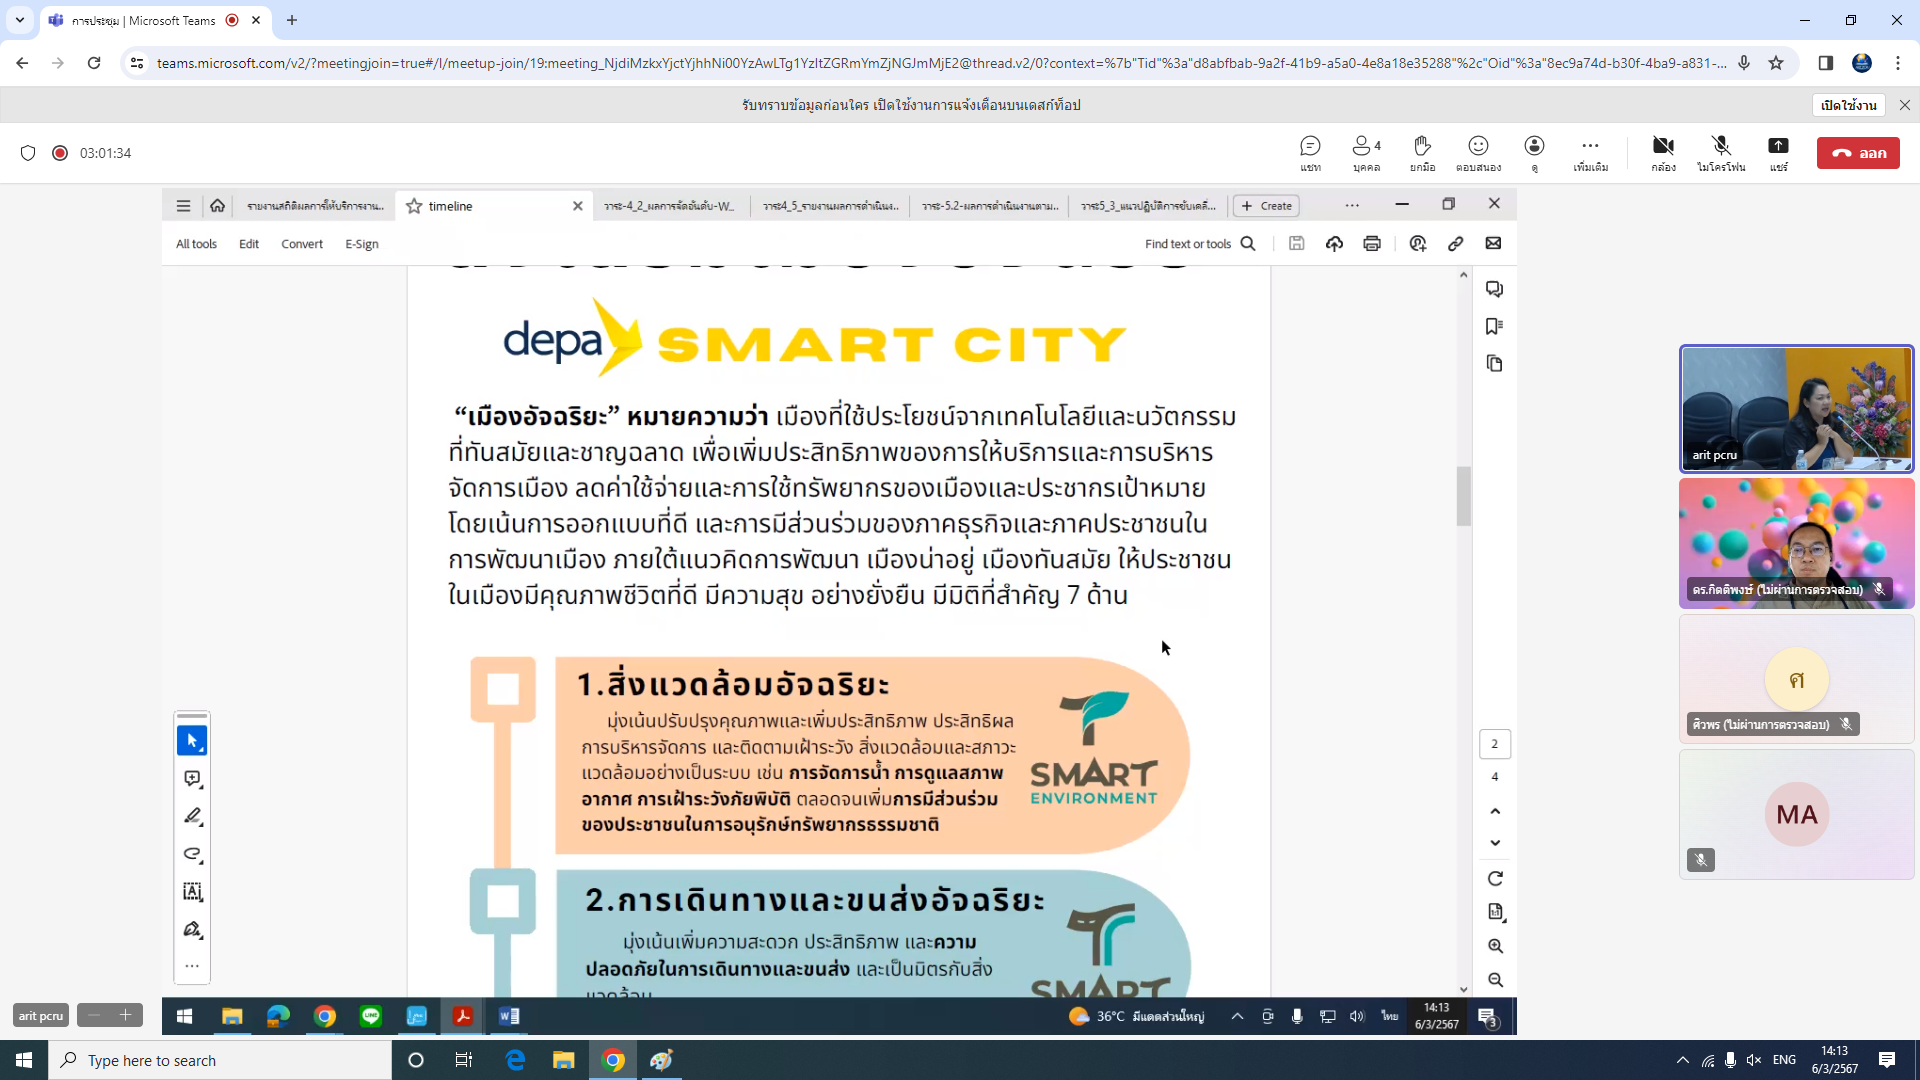Zoom in on the PDF
The image size is (1920, 1080).
pos(1495,946)
